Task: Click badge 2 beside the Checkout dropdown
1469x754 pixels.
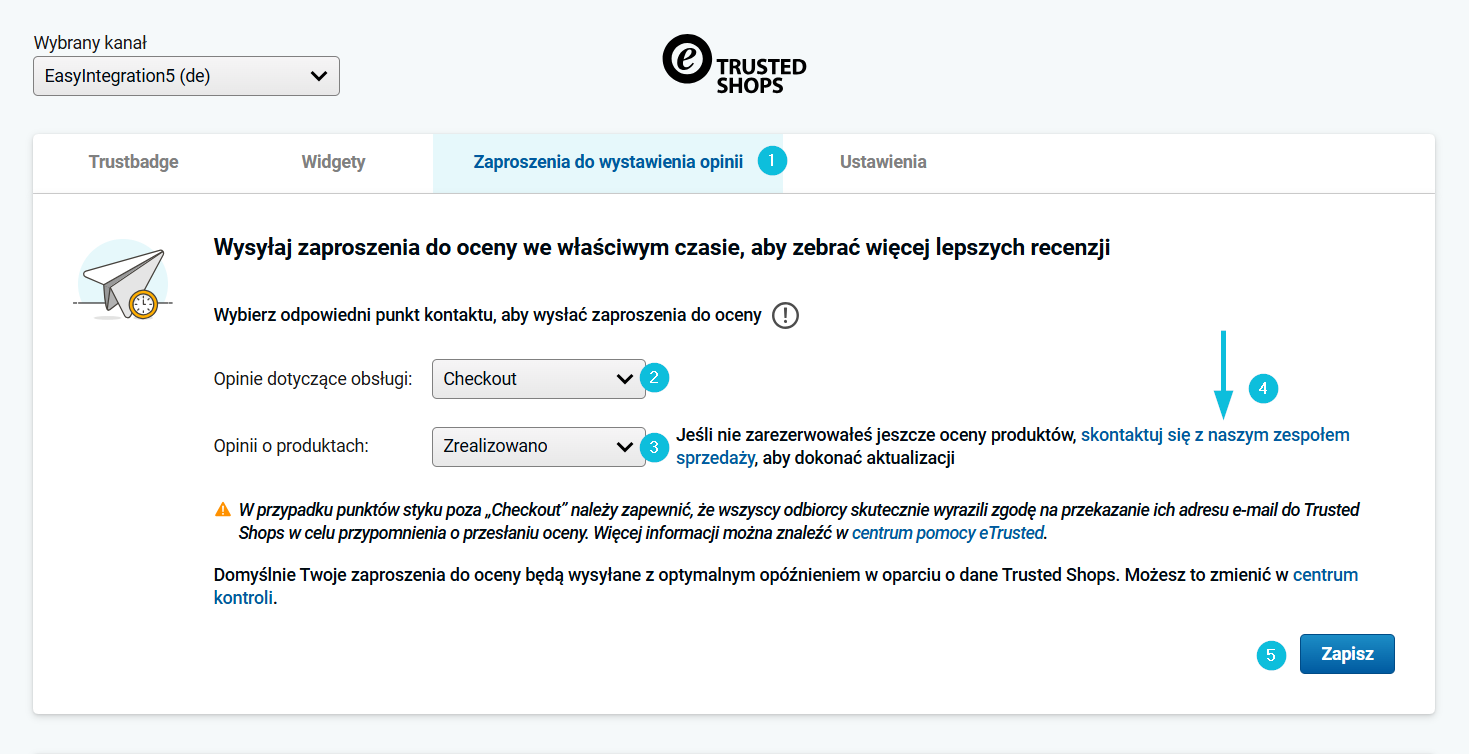Action: (x=654, y=378)
